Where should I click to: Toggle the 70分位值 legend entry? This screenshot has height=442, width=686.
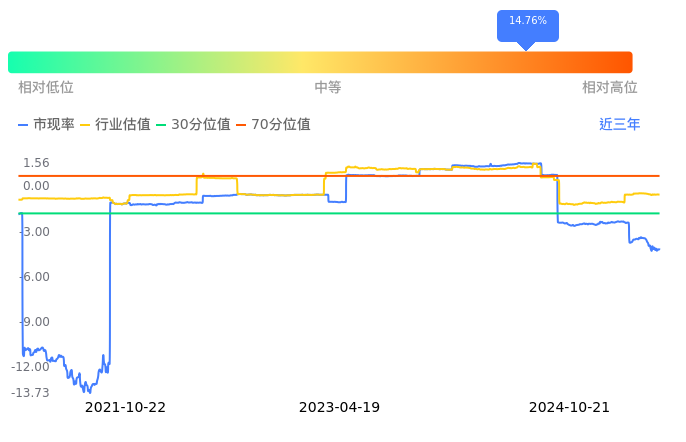pyautogui.click(x=273, y=125)
